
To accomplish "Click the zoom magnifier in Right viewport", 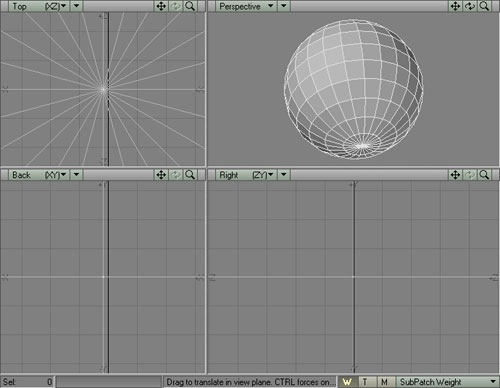I will [x=484, y=175].
